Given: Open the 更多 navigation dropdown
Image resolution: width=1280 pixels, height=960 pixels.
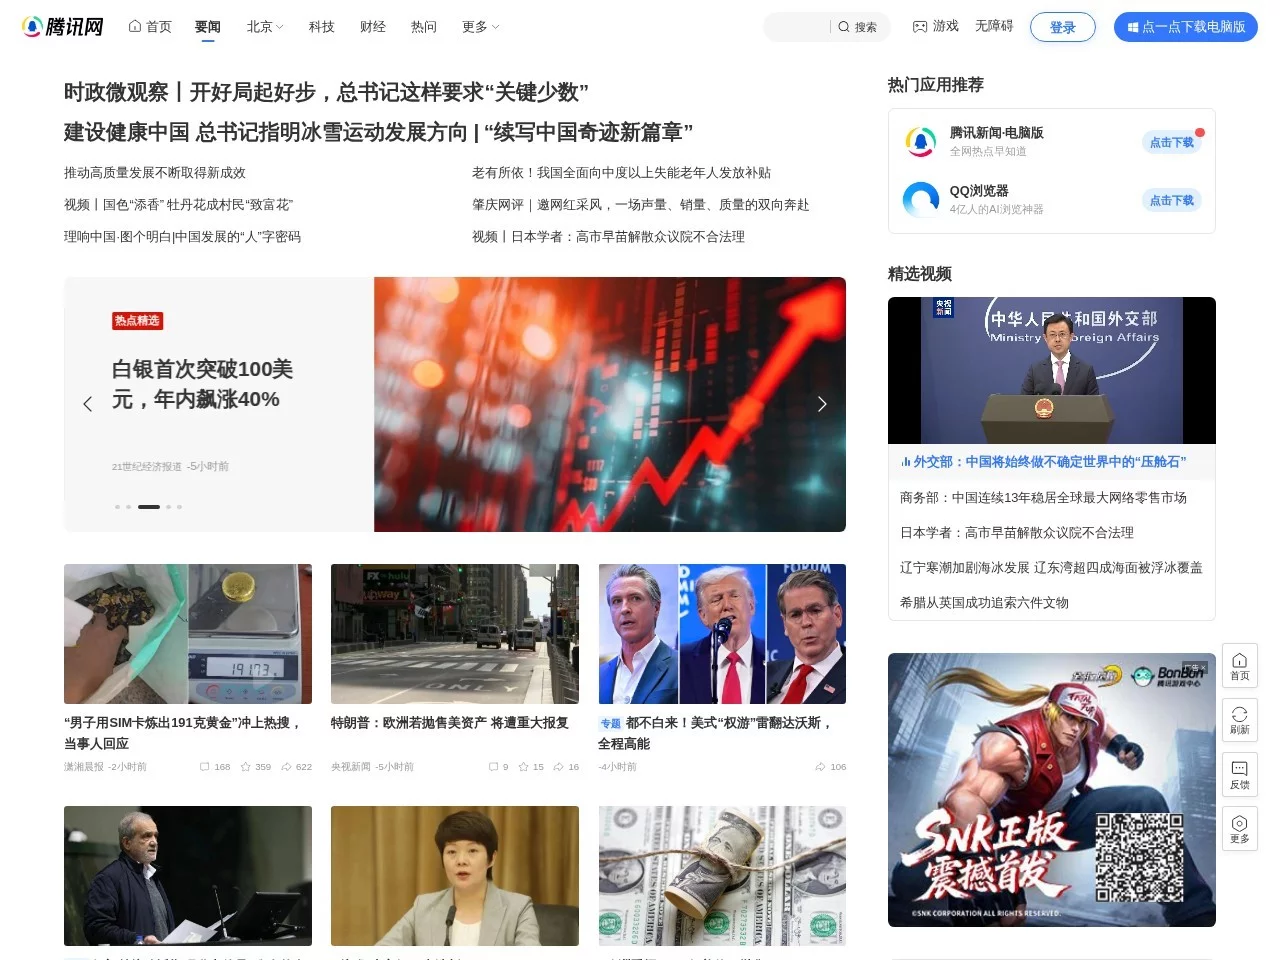Looking at the screenshot, I should (x=479, y=27).
